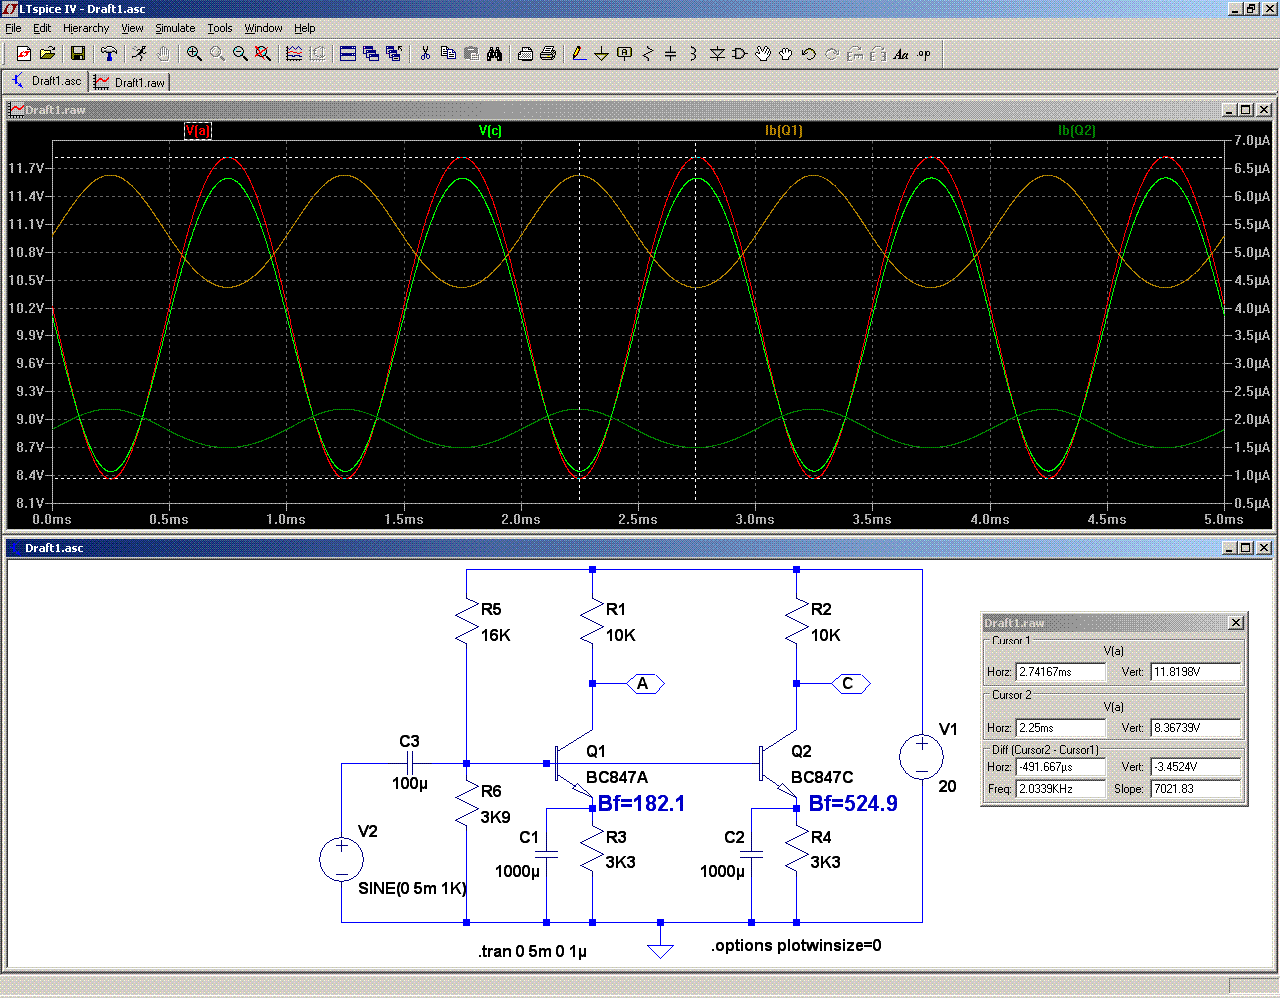The height and width of the screenshot is (998, 1280).
Task: Click the Tile windows icon
Action: pos(348,54)
